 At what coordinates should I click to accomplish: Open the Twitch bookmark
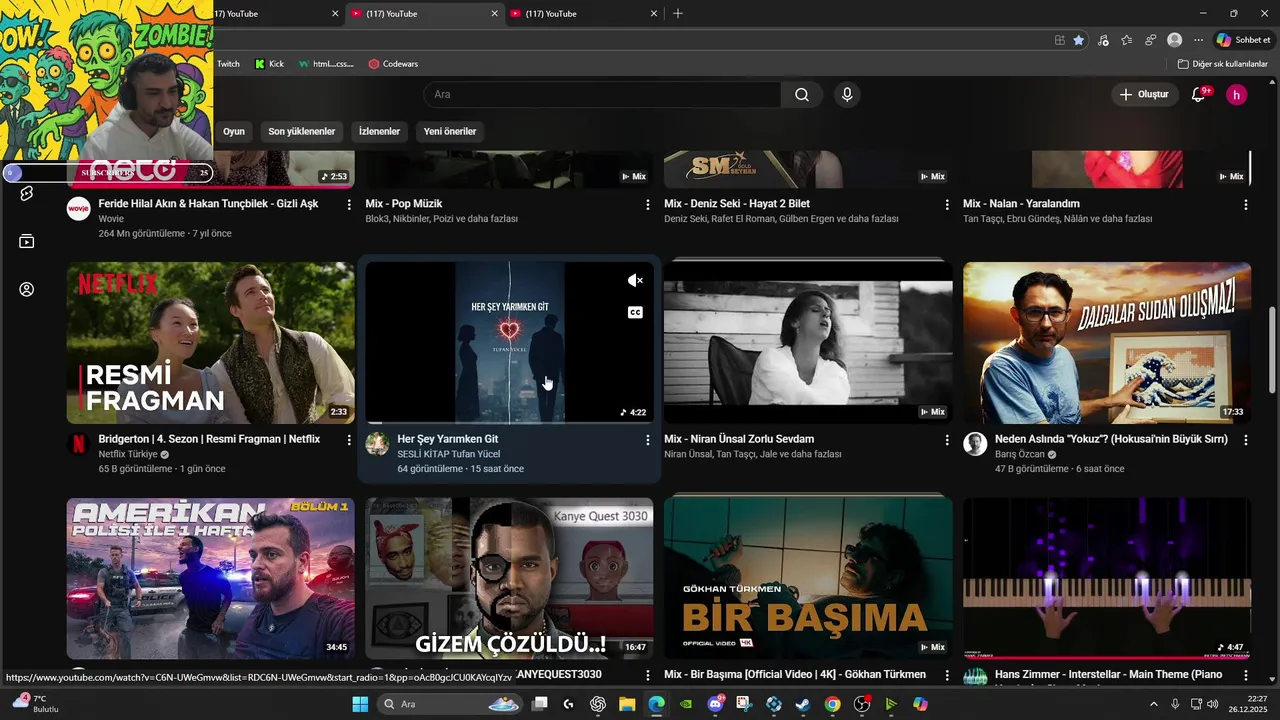pyautogui.click(x=228, y=64)
